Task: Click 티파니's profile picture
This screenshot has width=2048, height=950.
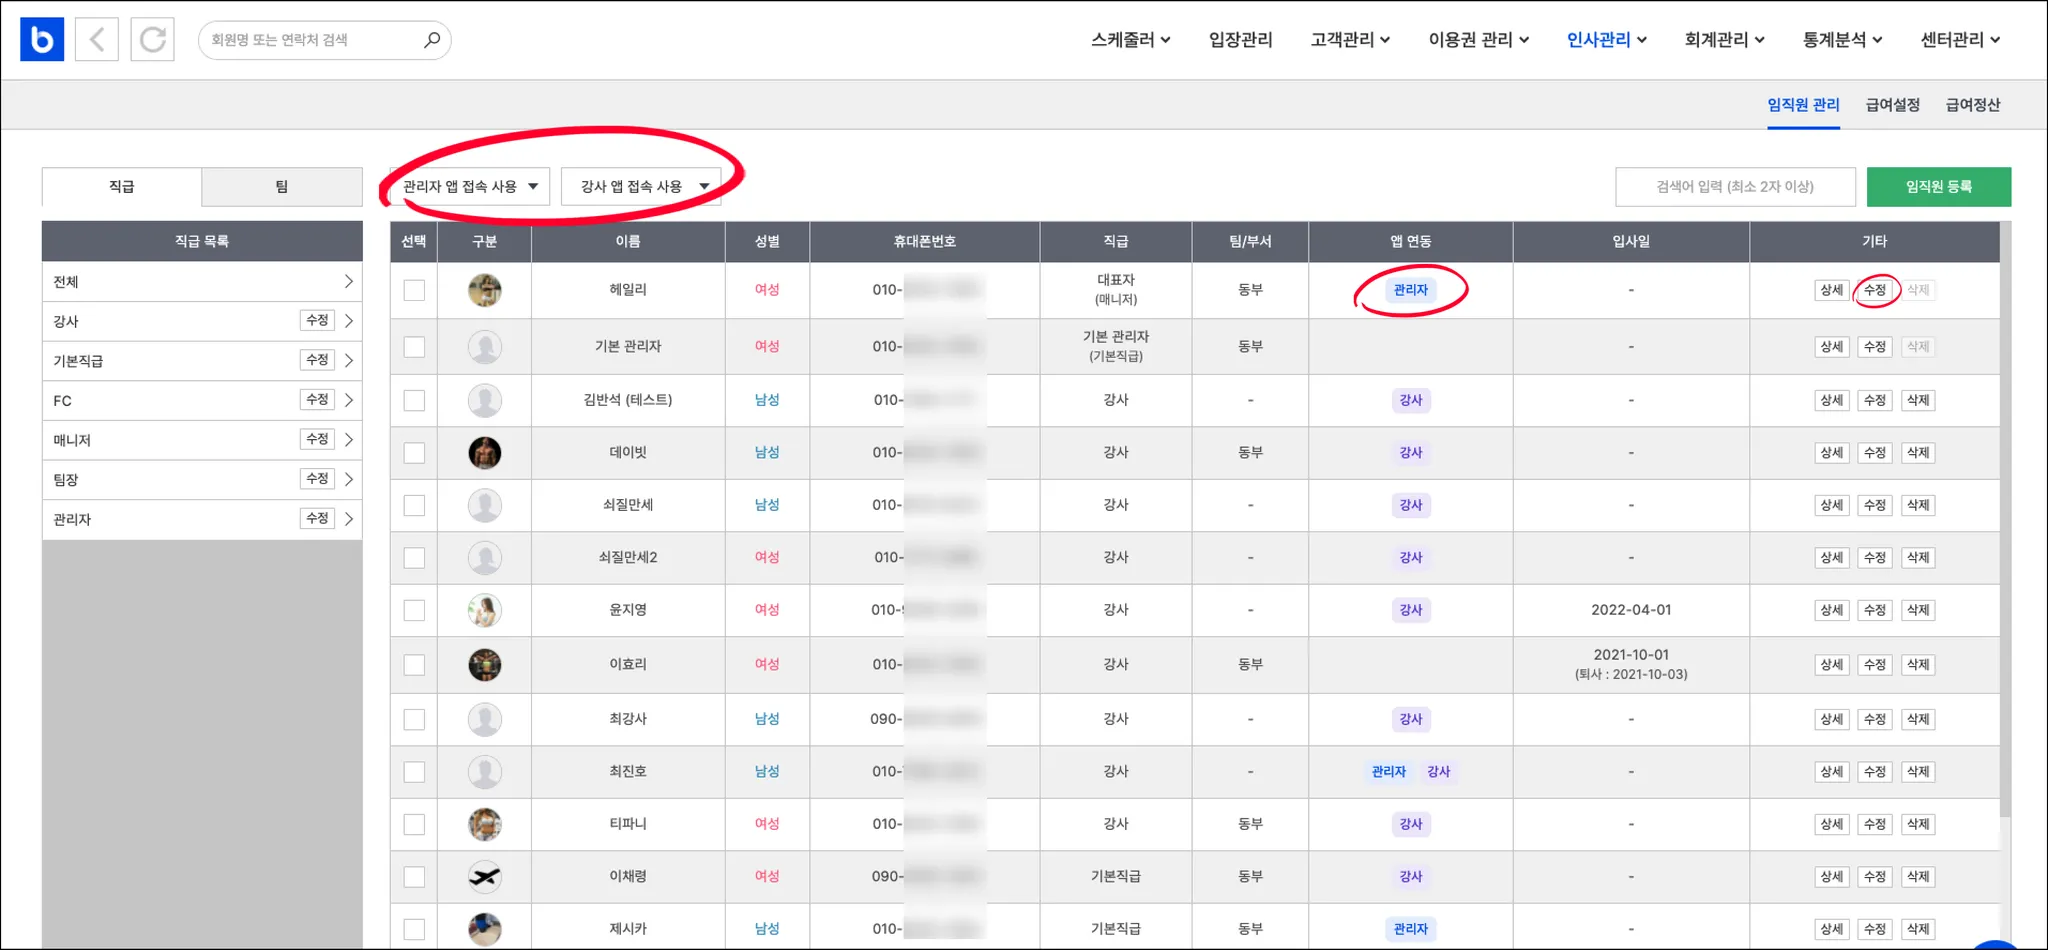Action: point(485,824)
